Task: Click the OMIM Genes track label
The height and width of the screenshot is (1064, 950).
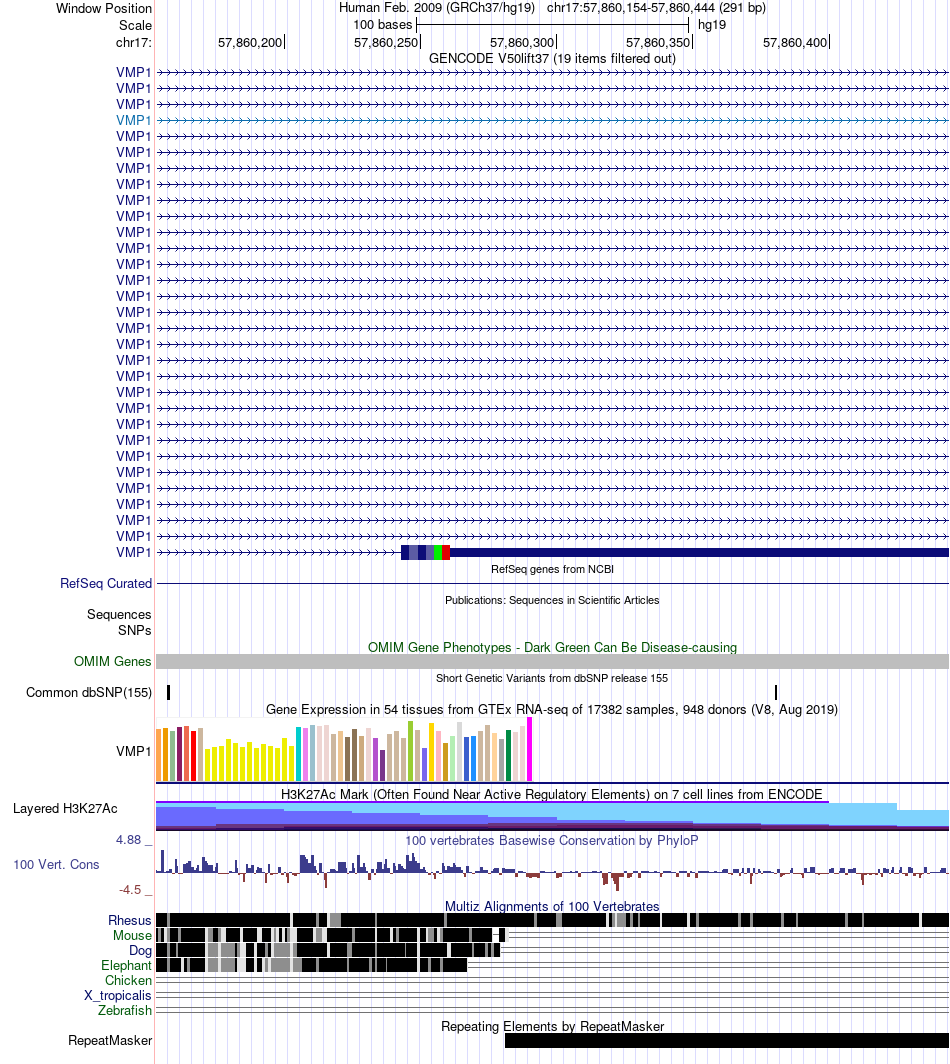Action: point(113,661)
